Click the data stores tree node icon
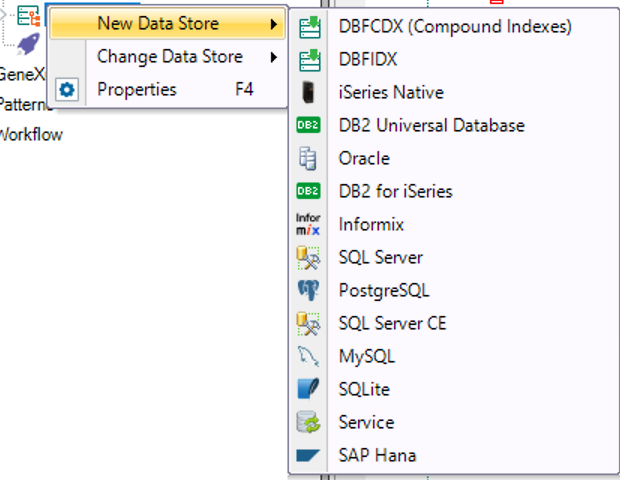The height and width of the screenshot is (480, 620). pos(28,16)
